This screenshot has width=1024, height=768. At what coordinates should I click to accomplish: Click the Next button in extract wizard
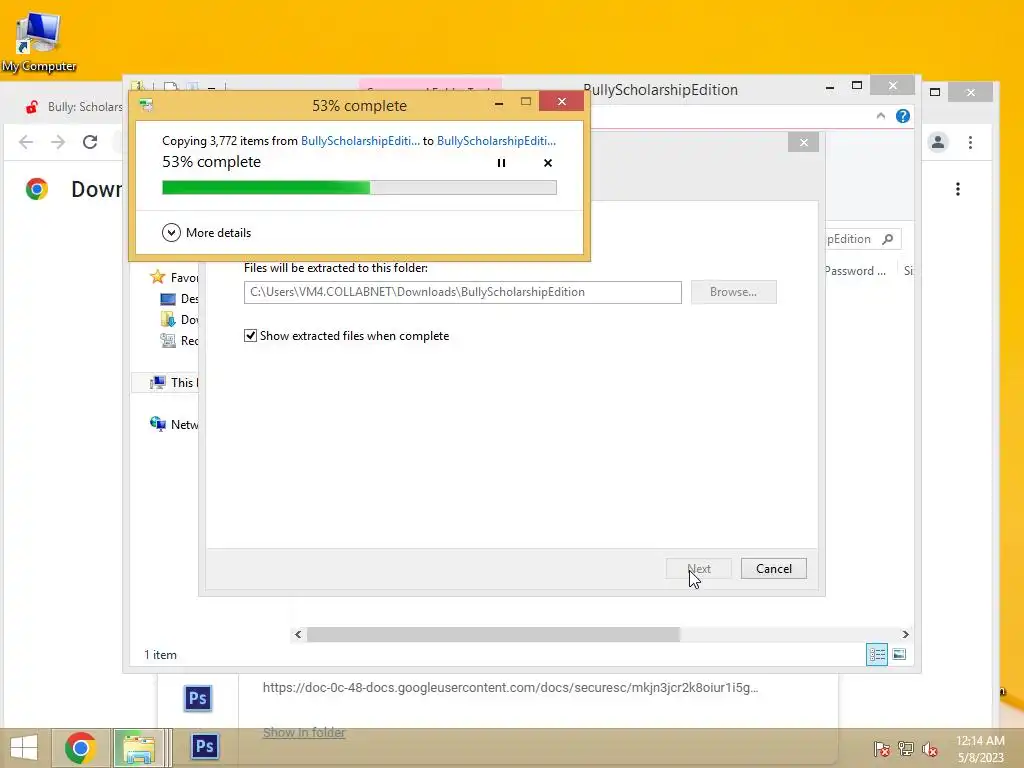[x=699, y=569]
